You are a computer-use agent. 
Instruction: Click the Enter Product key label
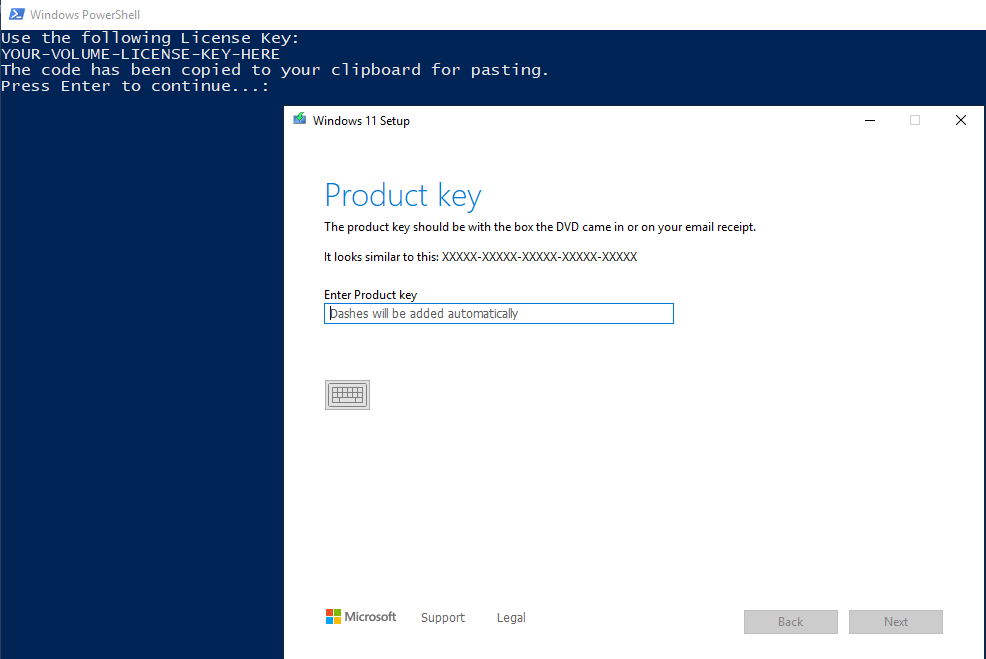pyautogui.click(x=370, y=294)
